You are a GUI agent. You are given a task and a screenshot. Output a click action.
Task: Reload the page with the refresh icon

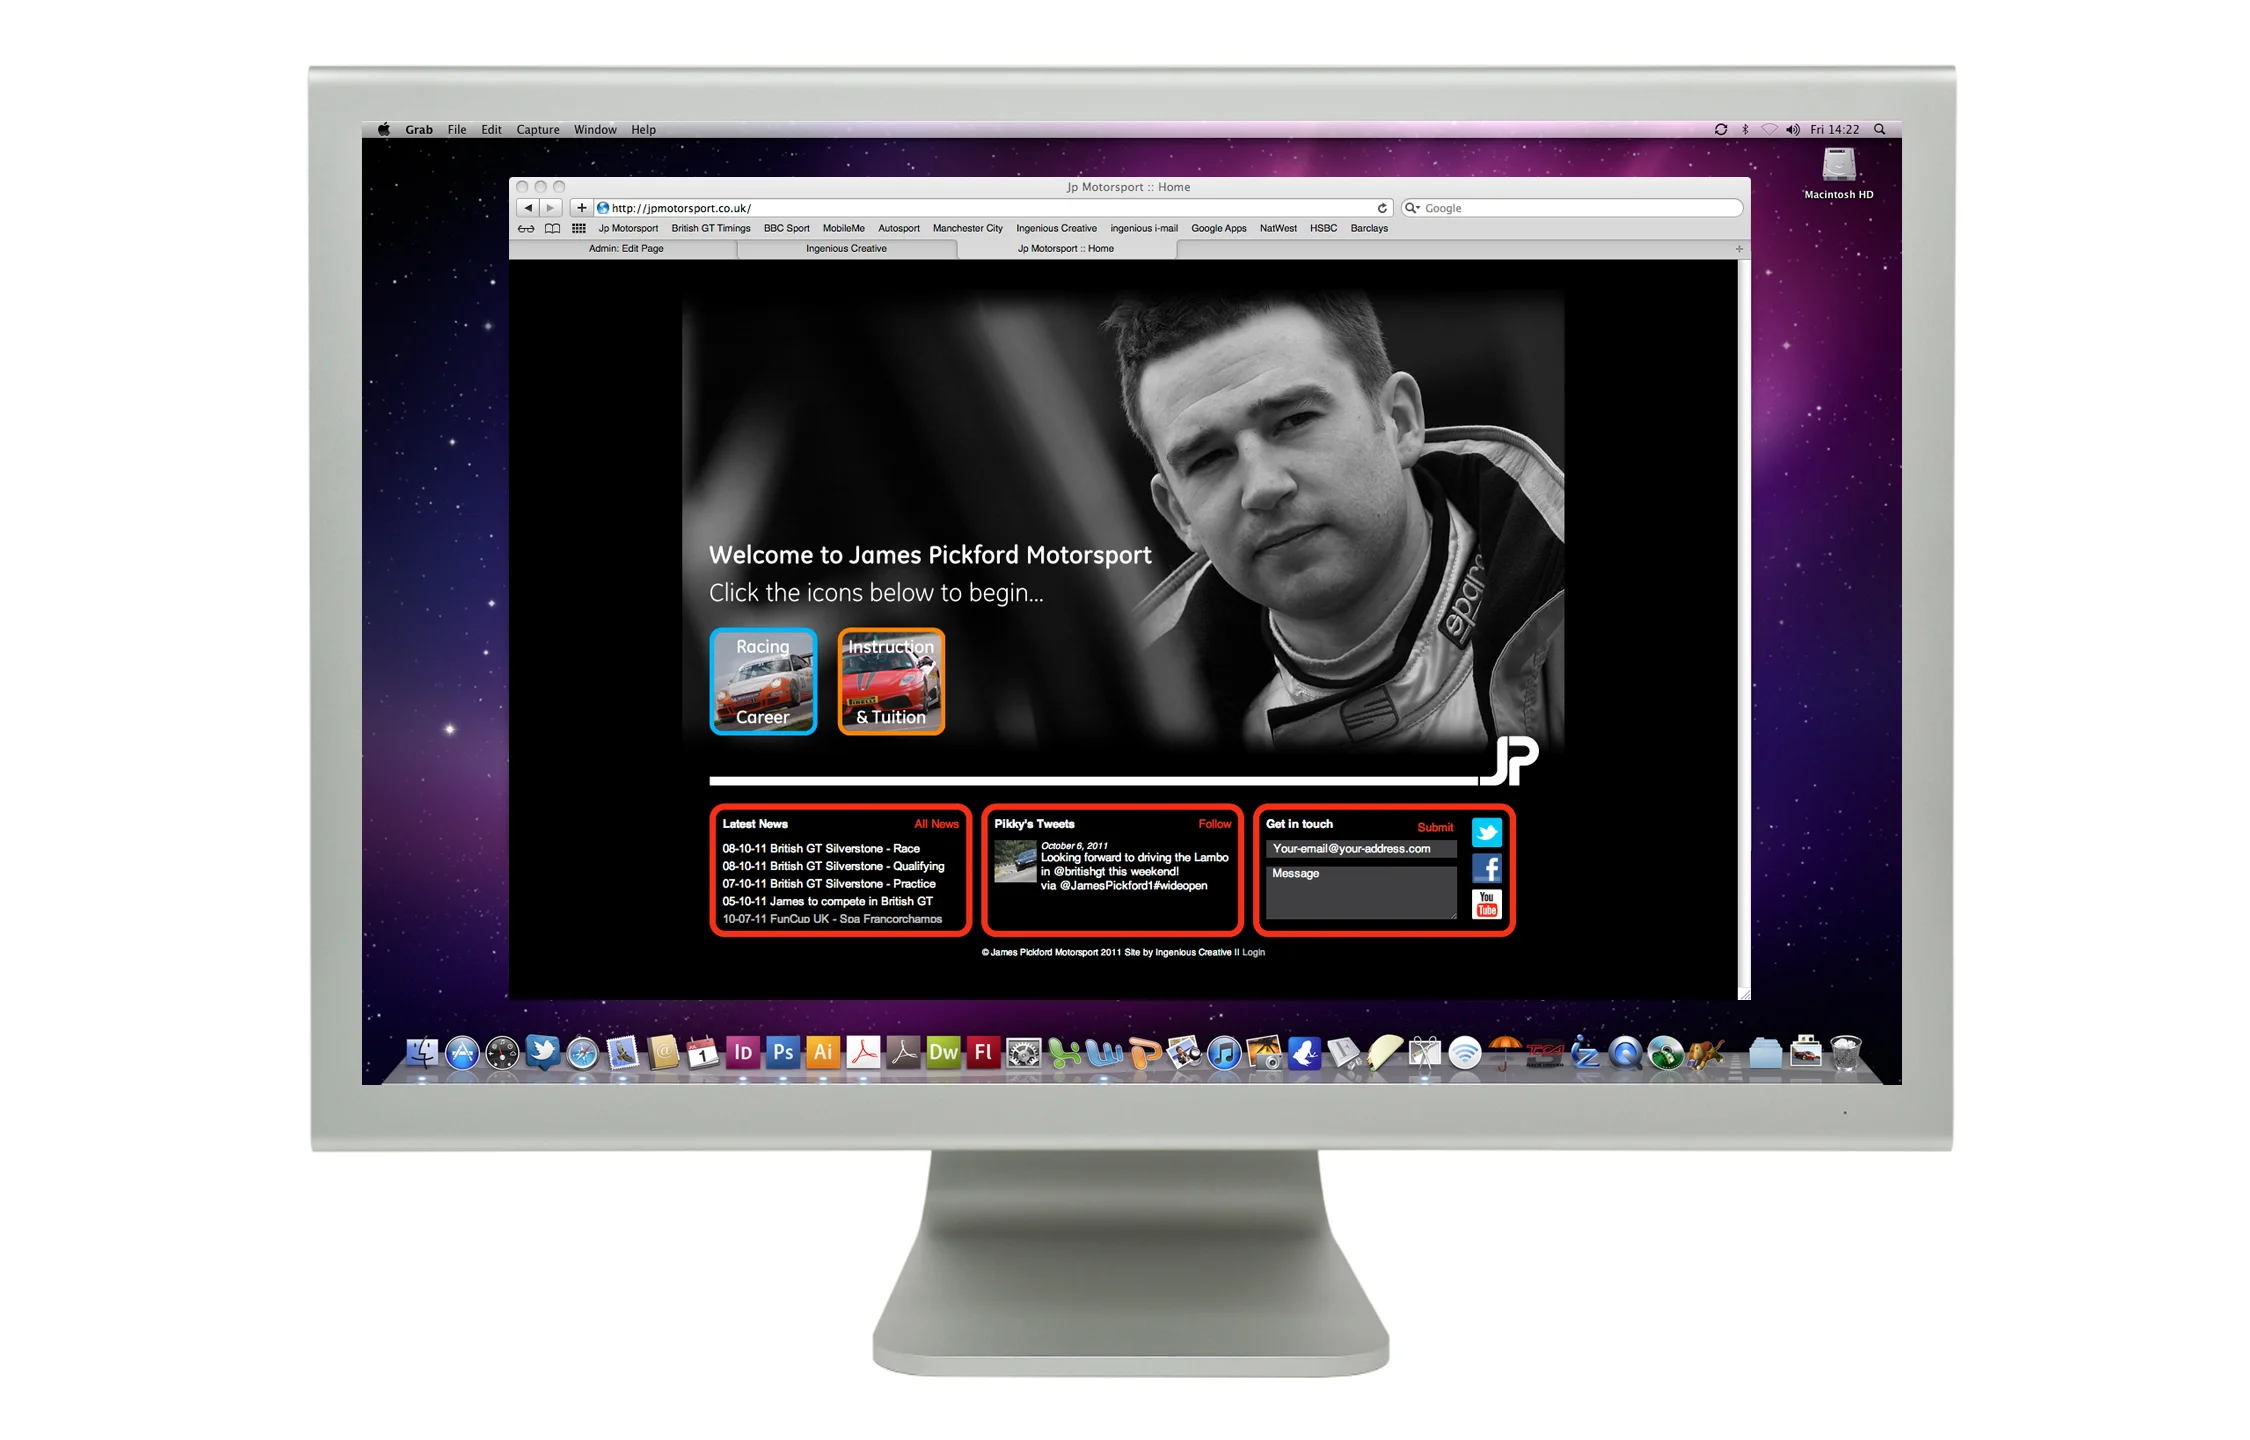point(1382,208)
